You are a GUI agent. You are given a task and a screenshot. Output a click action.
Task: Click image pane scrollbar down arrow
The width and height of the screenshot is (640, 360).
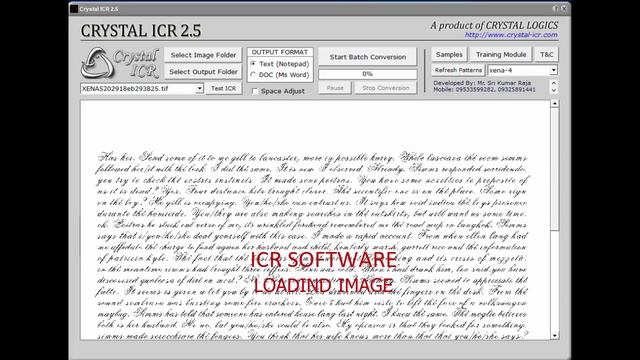click(554, 336)
